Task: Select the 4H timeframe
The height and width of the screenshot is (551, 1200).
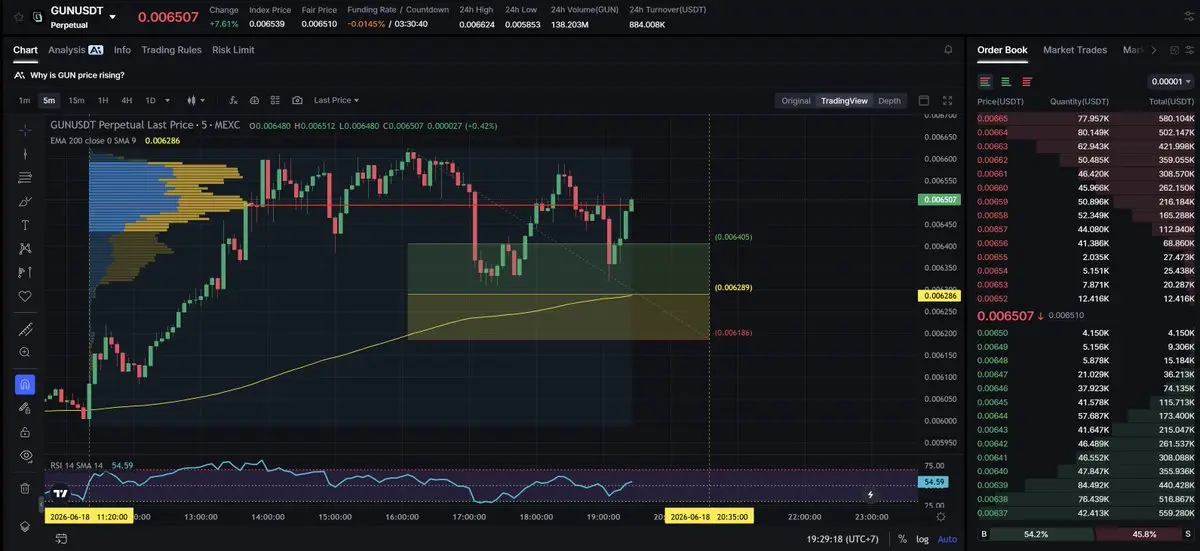Action: (127, 100)
